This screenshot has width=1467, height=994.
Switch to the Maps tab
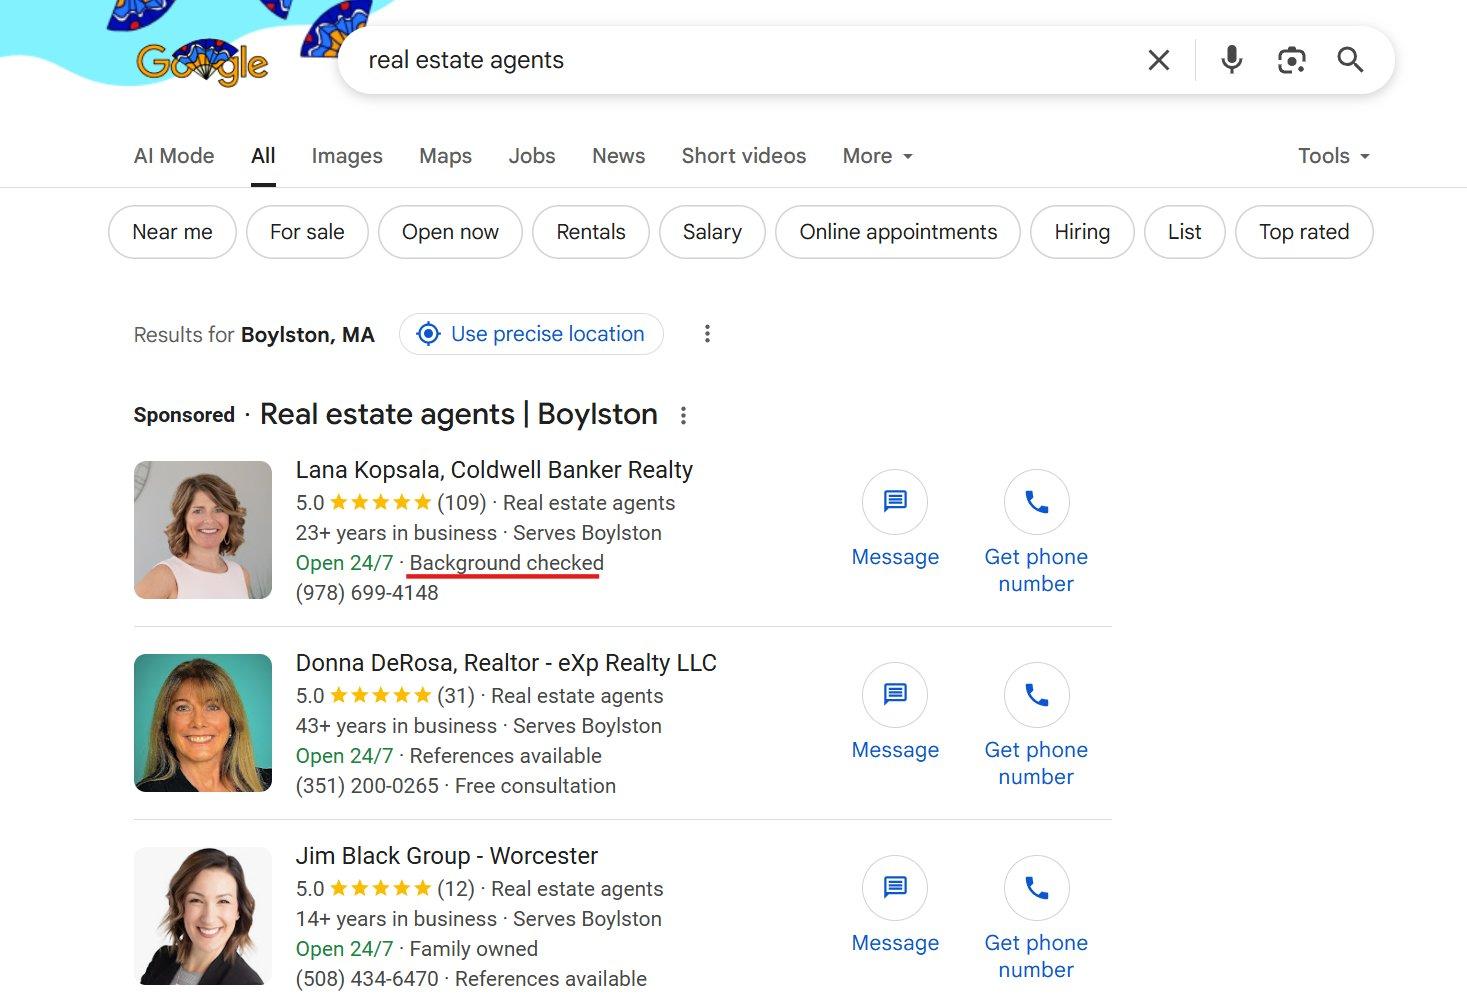point(445,156)
